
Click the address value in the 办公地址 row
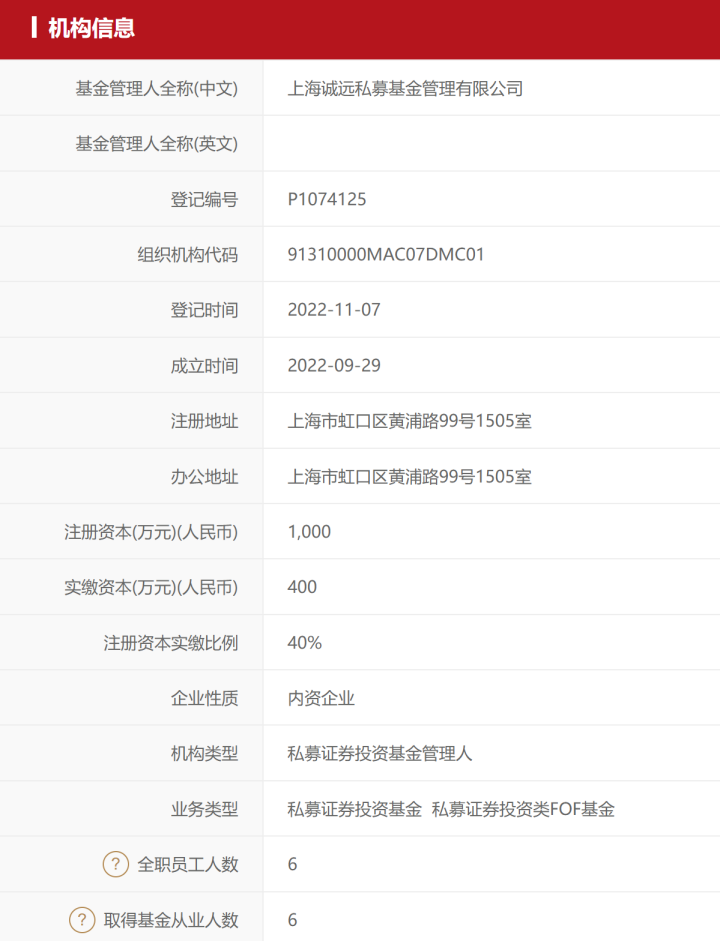click(x=410, y=477)
